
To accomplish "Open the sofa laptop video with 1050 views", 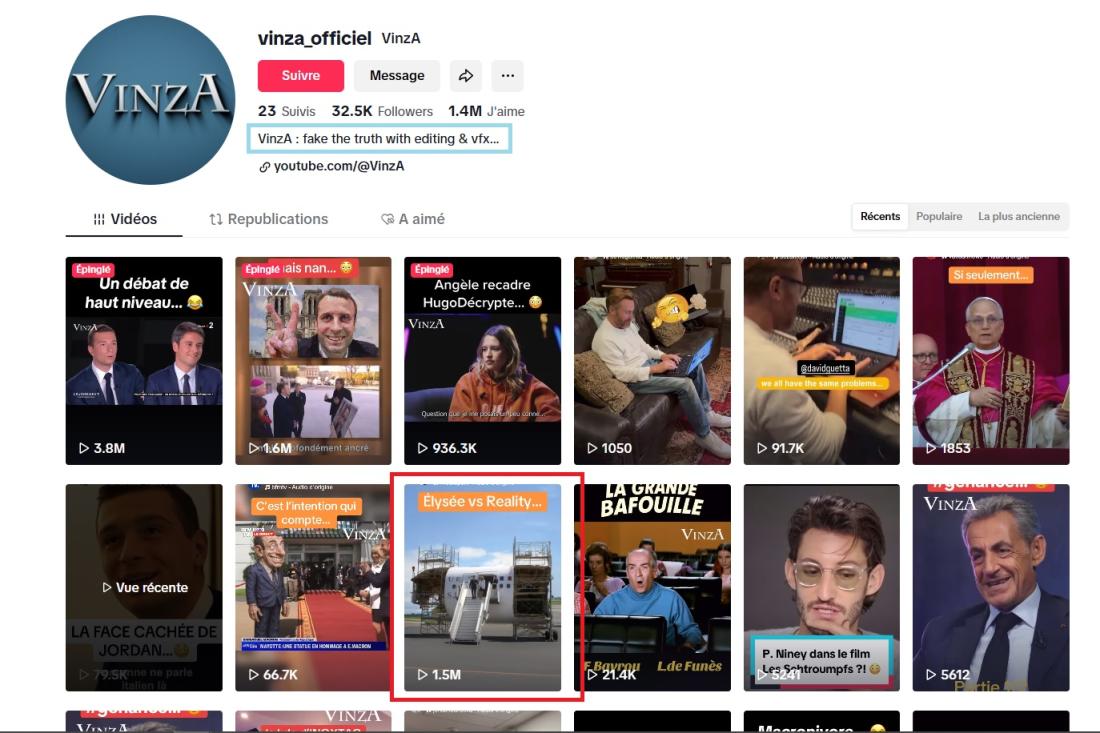I will 652,361.
